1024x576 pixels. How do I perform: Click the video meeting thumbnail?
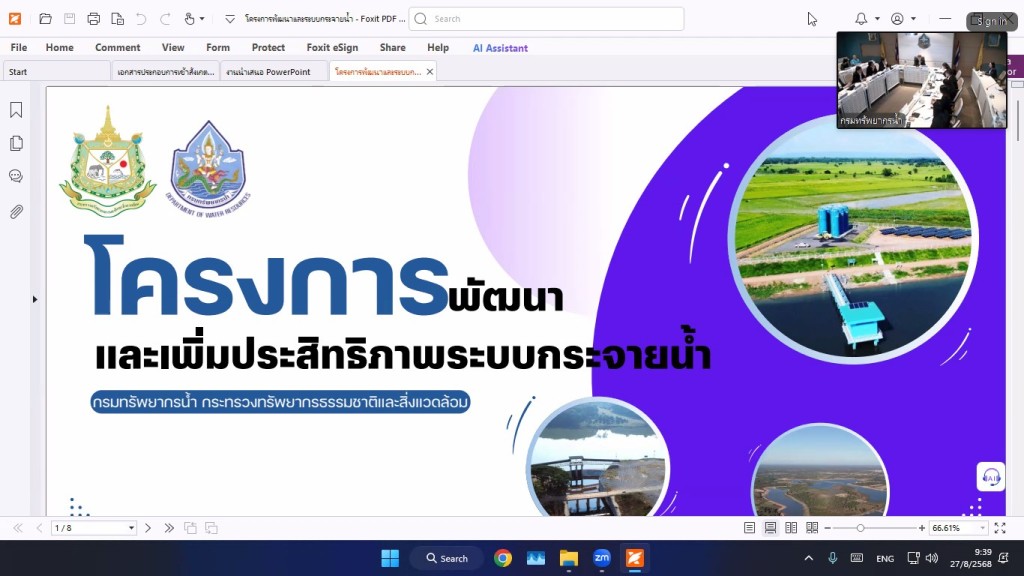point(921,80)
